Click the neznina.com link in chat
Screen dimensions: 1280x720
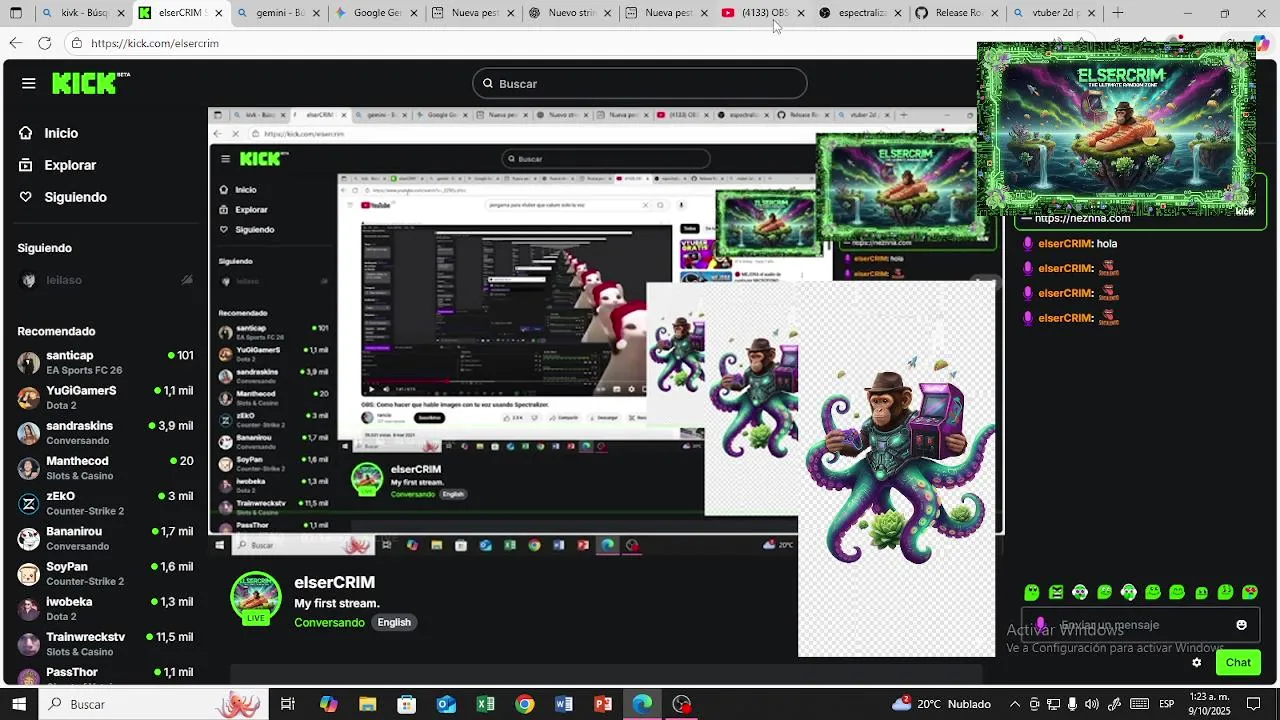[x=1082, y=218]
